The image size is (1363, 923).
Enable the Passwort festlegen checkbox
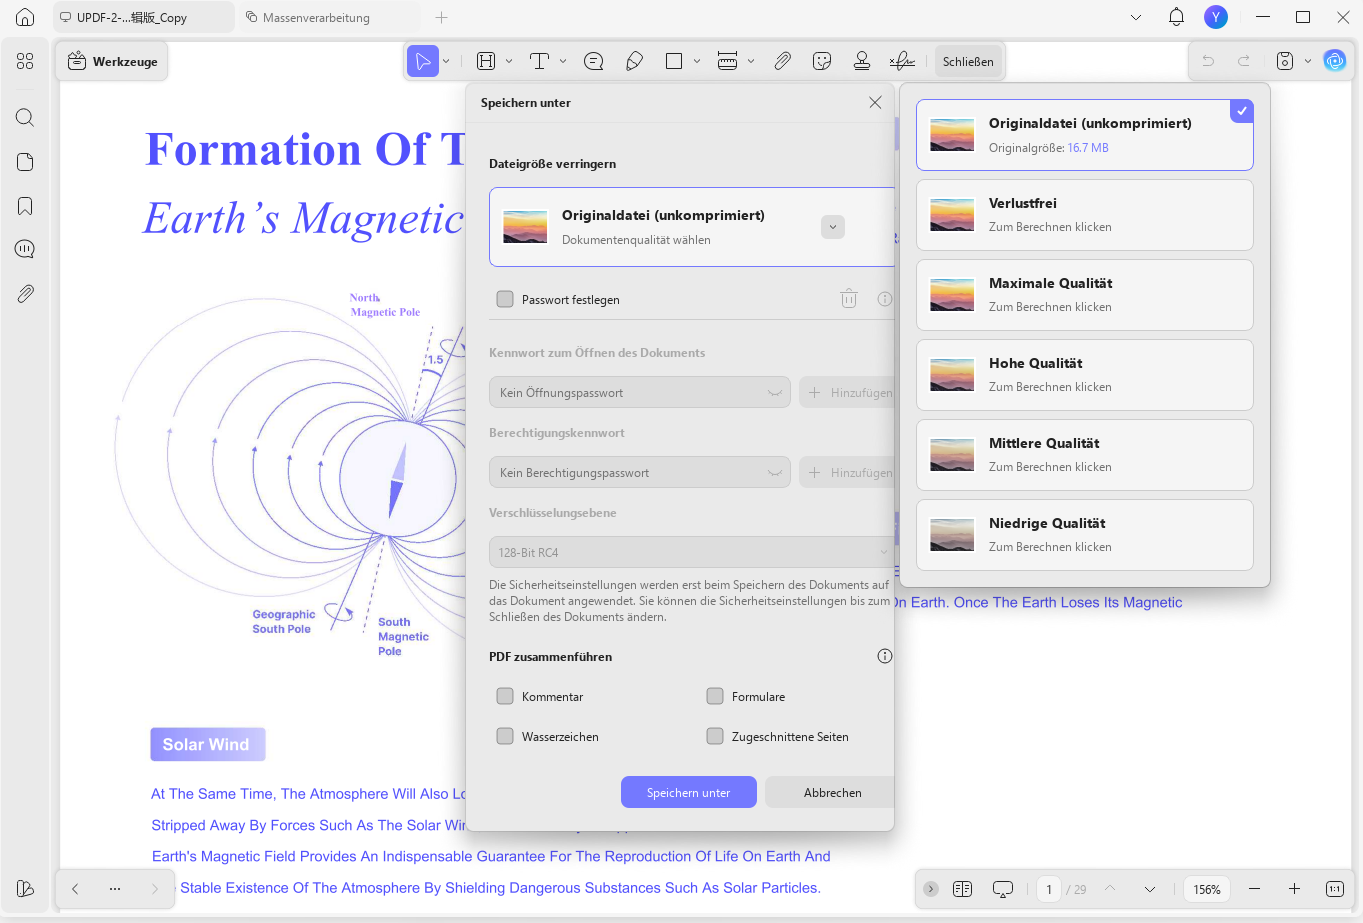[505, 299]
